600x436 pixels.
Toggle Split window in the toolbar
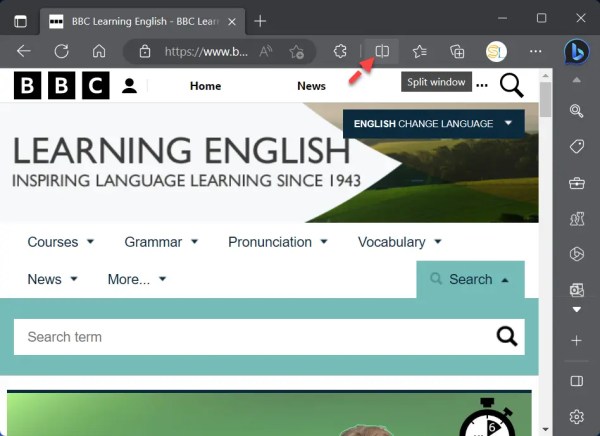point(382,51)
